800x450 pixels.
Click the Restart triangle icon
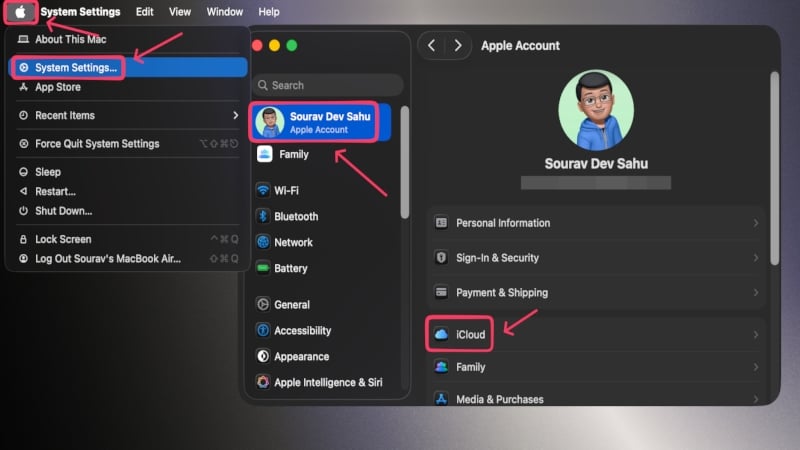click(x=23, y=191)
